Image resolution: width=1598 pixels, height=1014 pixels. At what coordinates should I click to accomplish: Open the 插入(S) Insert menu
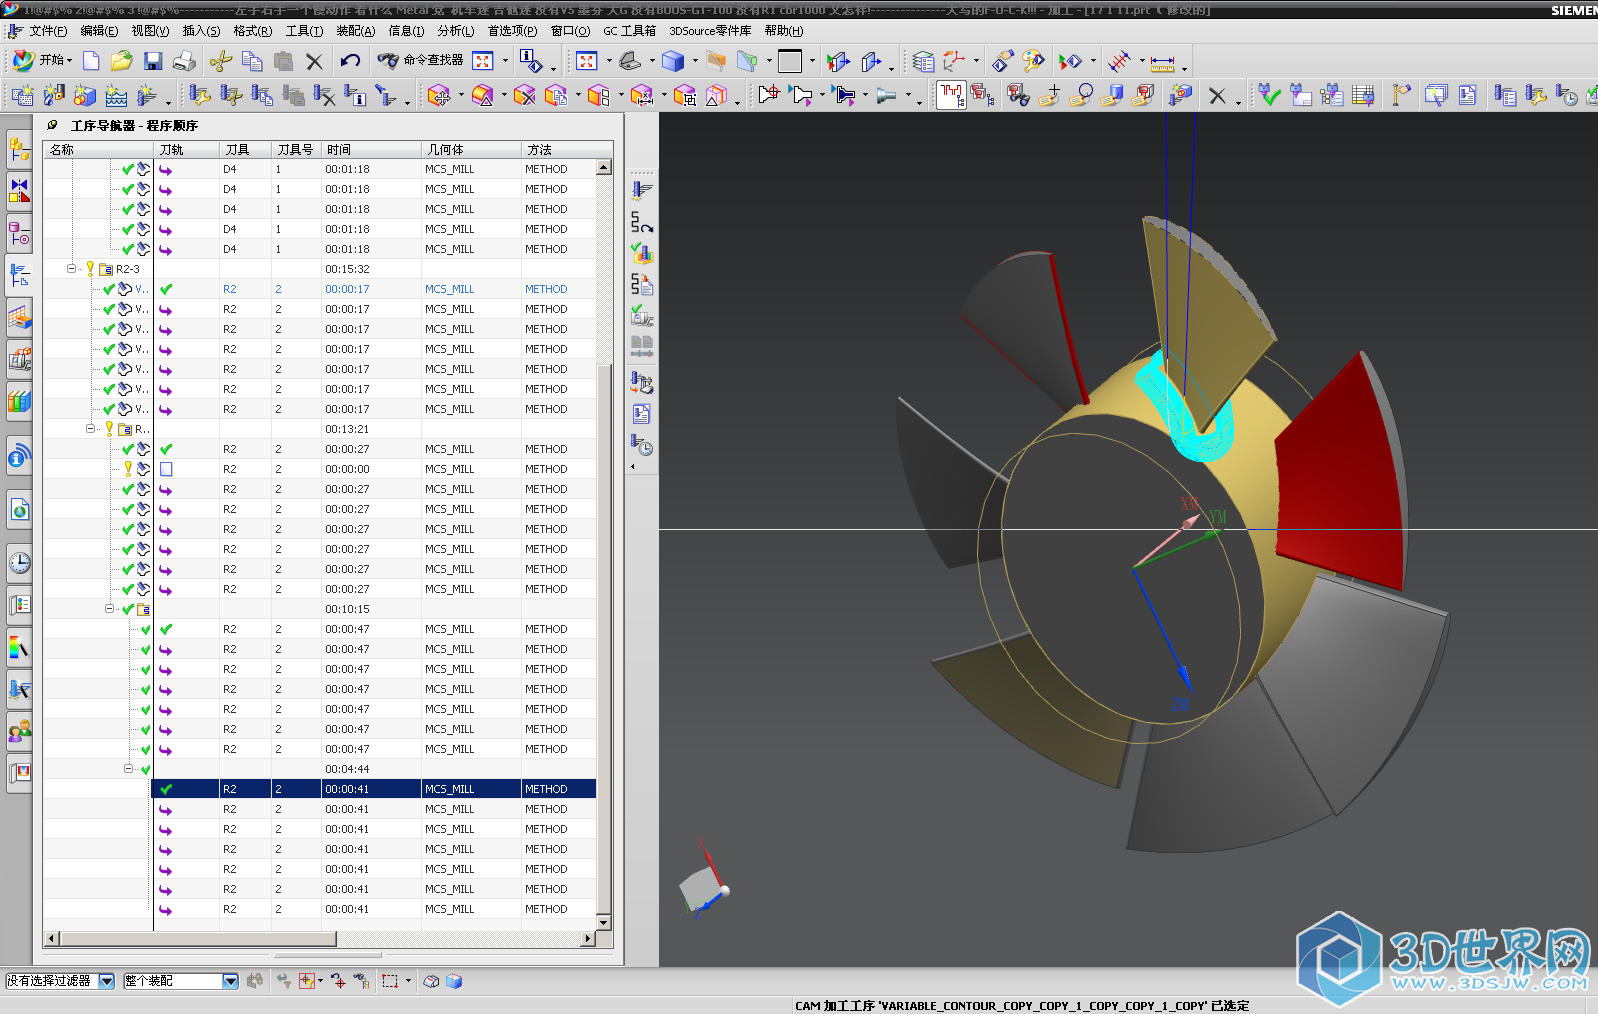(x=201, y=31)
